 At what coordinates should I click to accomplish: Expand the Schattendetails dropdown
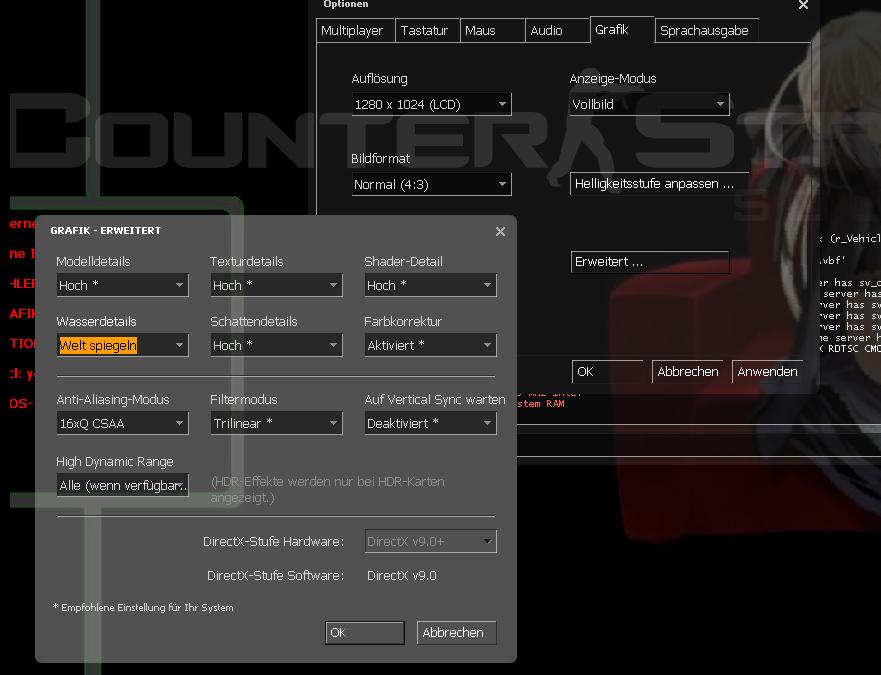click(276, 345)
